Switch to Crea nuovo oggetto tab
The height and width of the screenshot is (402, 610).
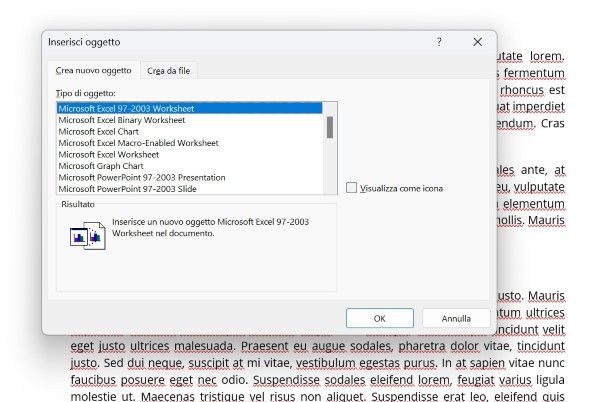[93, 70]
